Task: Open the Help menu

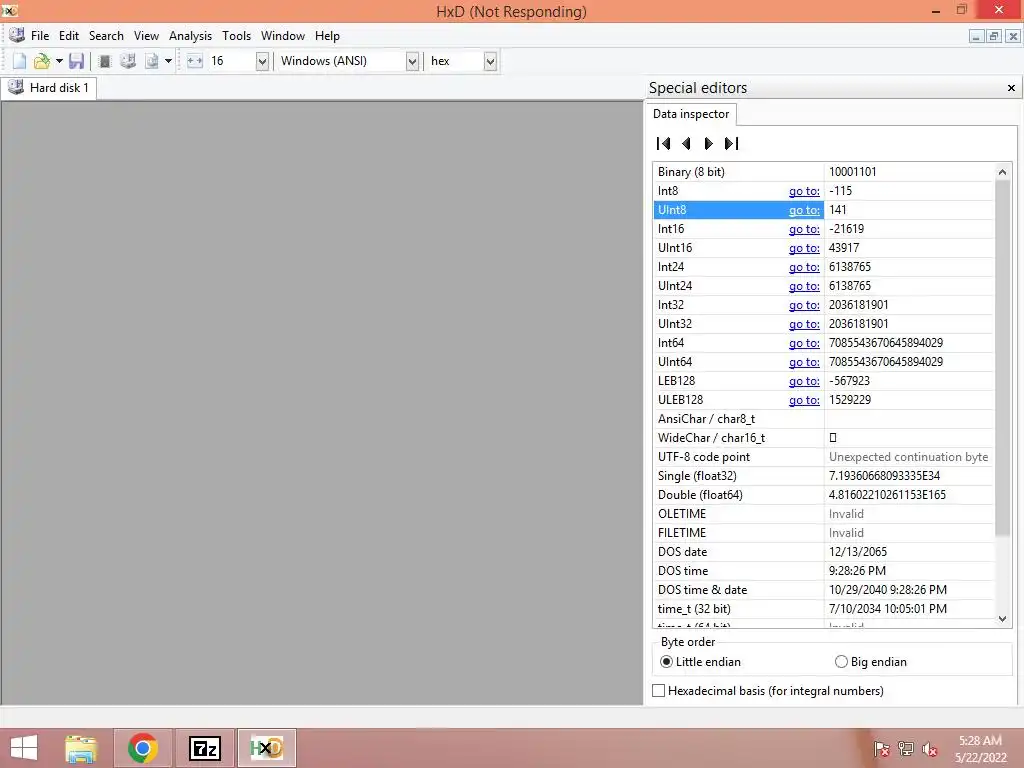Action: click(327, 36)
